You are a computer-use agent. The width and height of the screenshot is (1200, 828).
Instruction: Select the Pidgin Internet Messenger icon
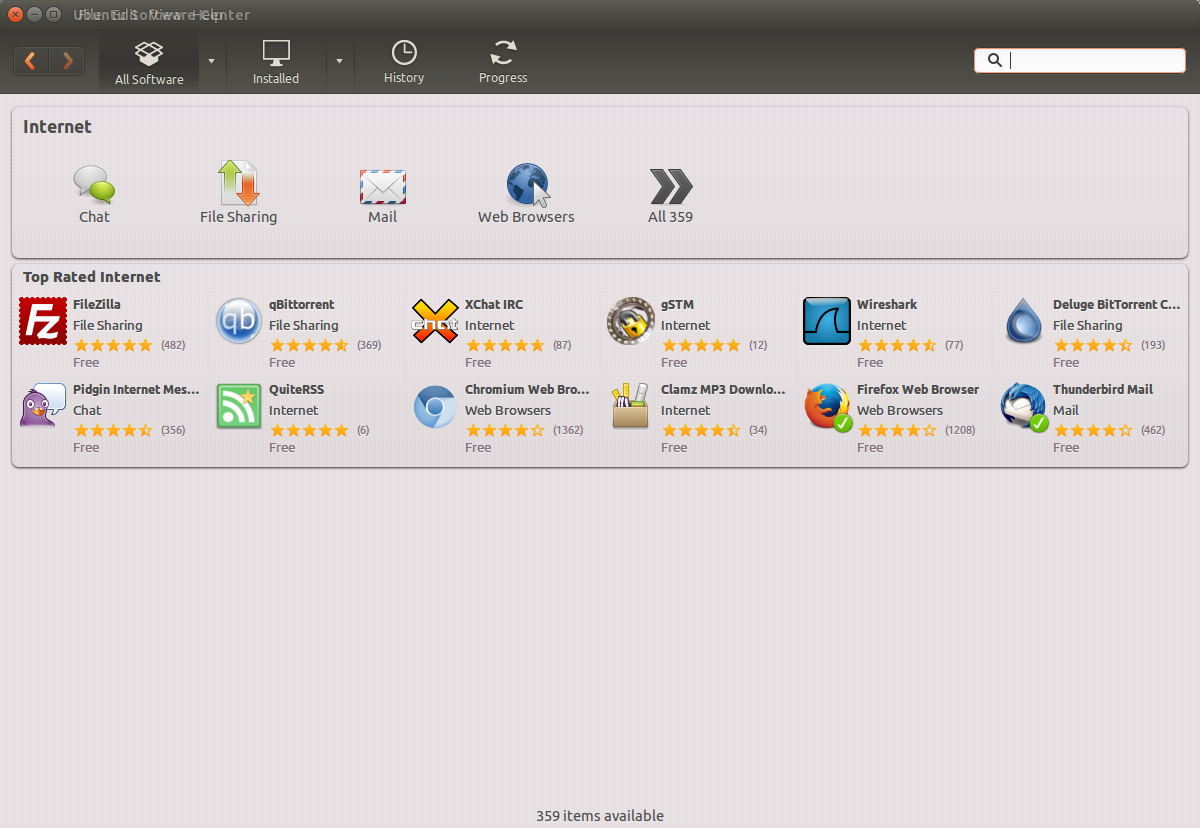(43, 406)
